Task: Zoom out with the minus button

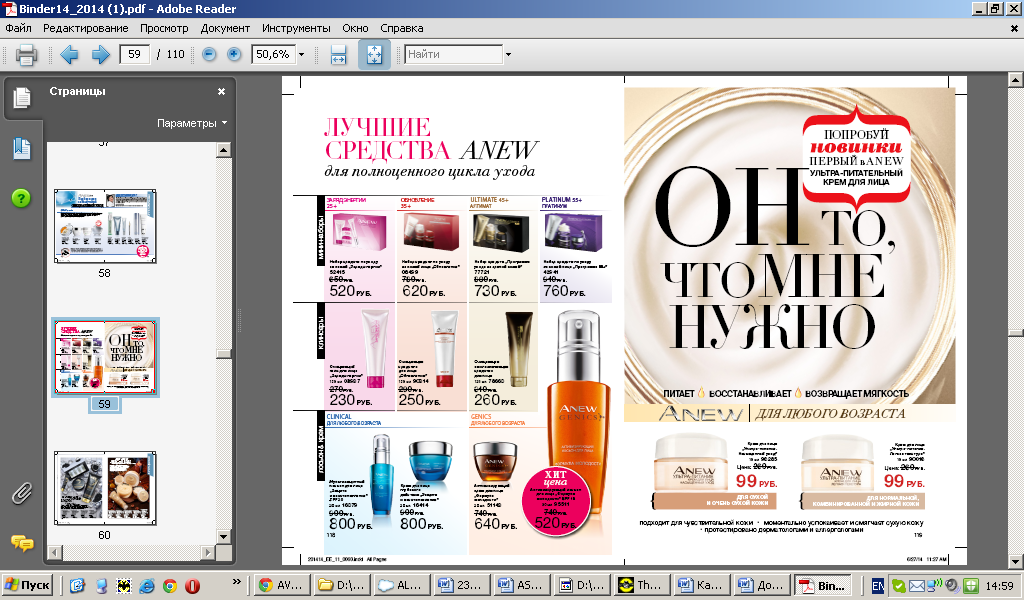Action: (x=209, y=54)
